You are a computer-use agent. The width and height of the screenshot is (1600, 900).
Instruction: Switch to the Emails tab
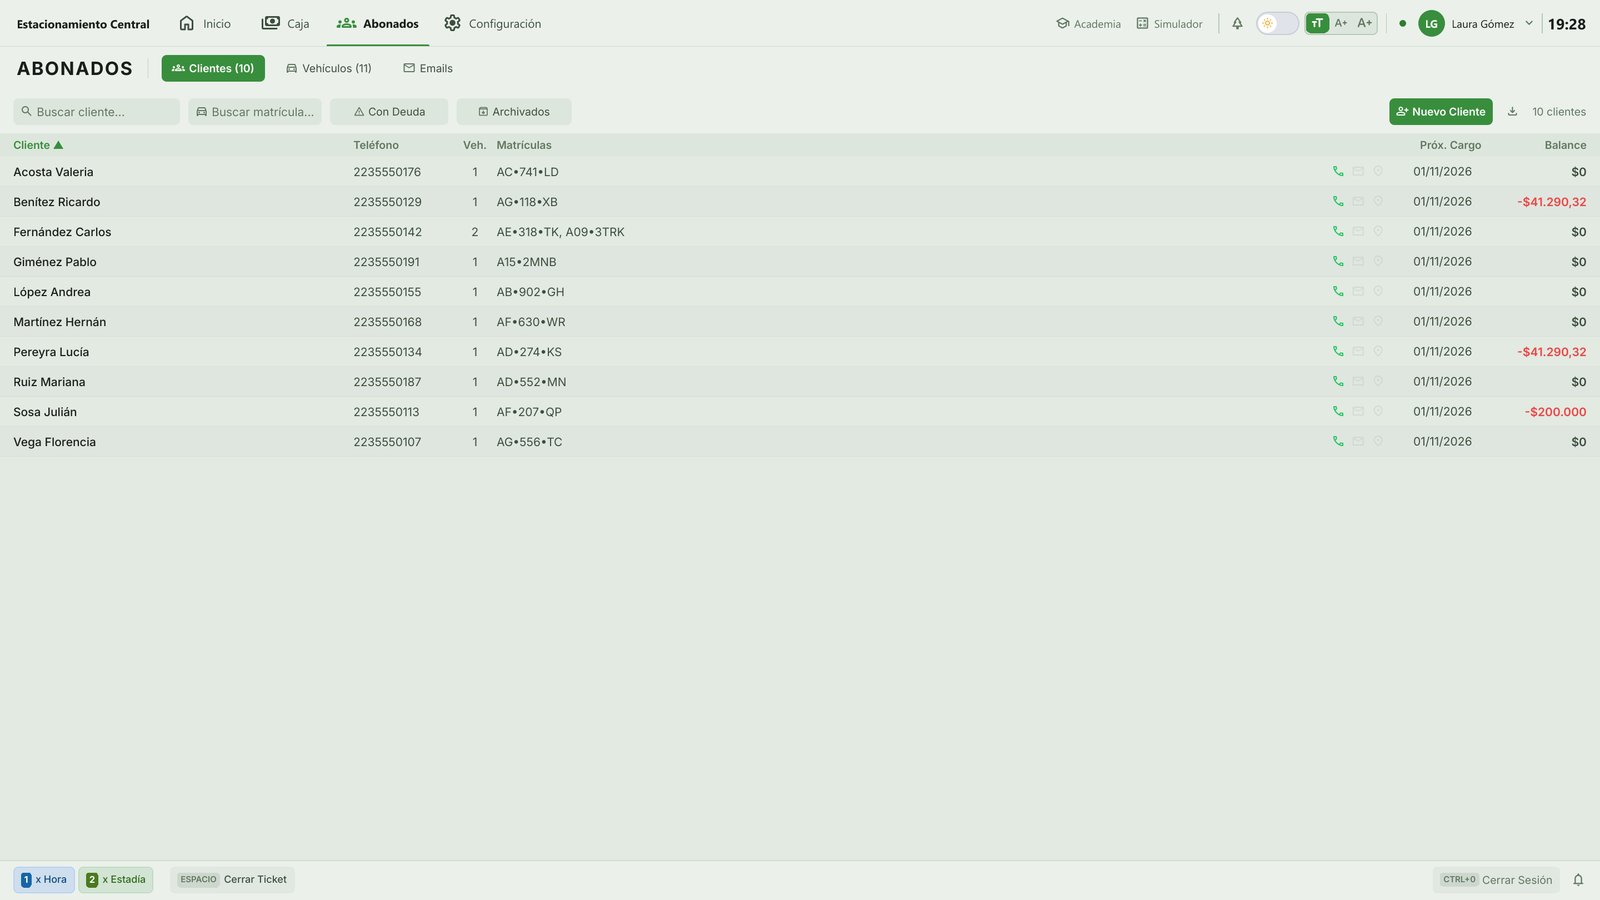[428, 68]
